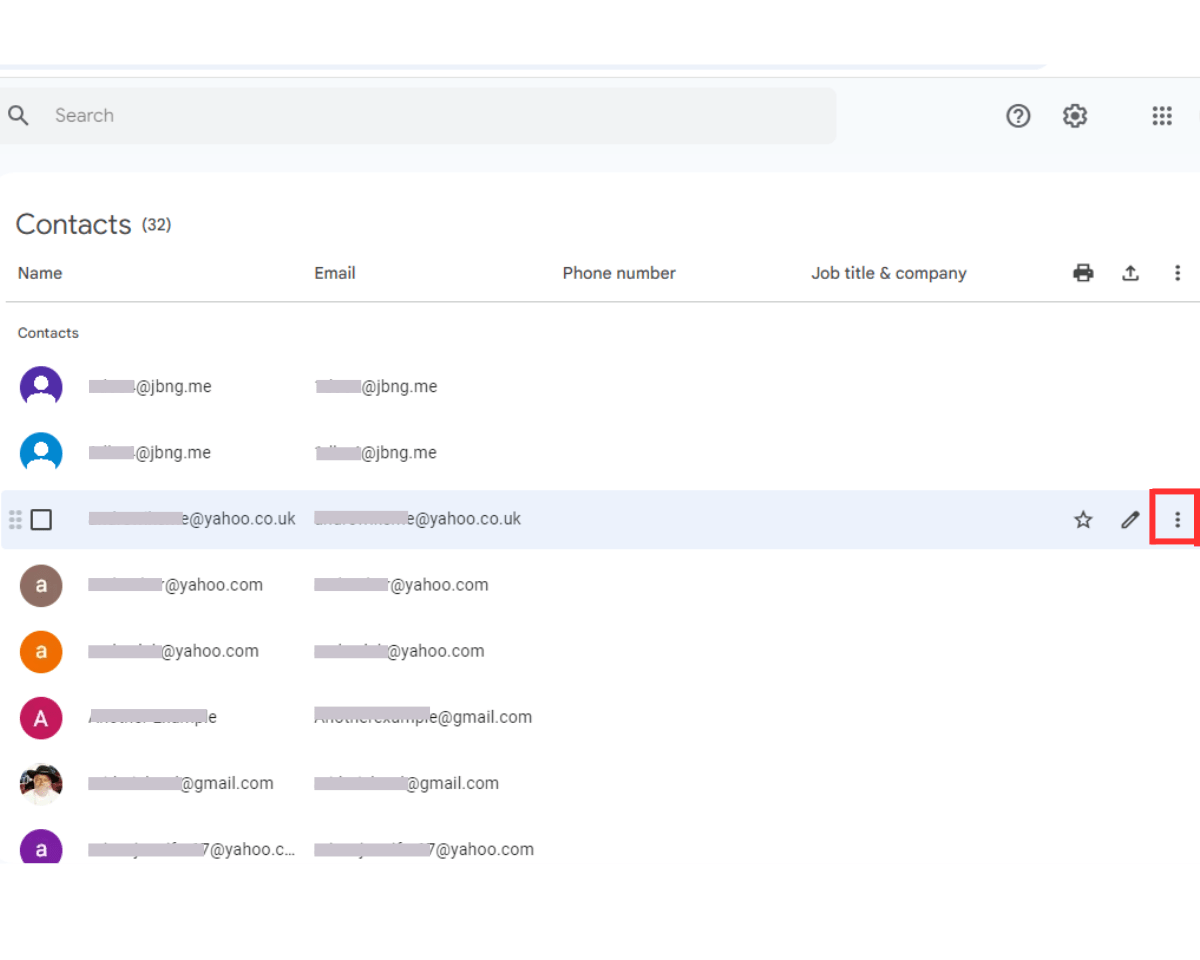Click the Job title & company header
This screenshot has width=1200, height=960.
click(x=889, y=273)
